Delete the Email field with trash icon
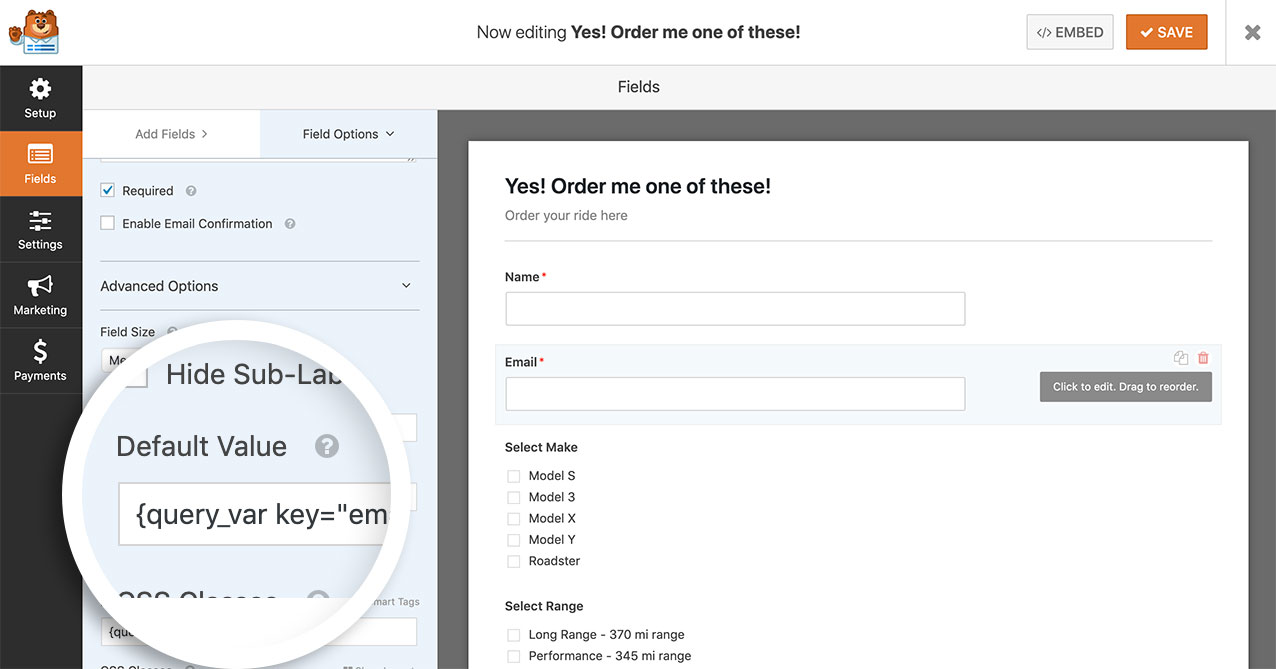The width and height of the screenshot is (1276, 669). coord(1203,358)
